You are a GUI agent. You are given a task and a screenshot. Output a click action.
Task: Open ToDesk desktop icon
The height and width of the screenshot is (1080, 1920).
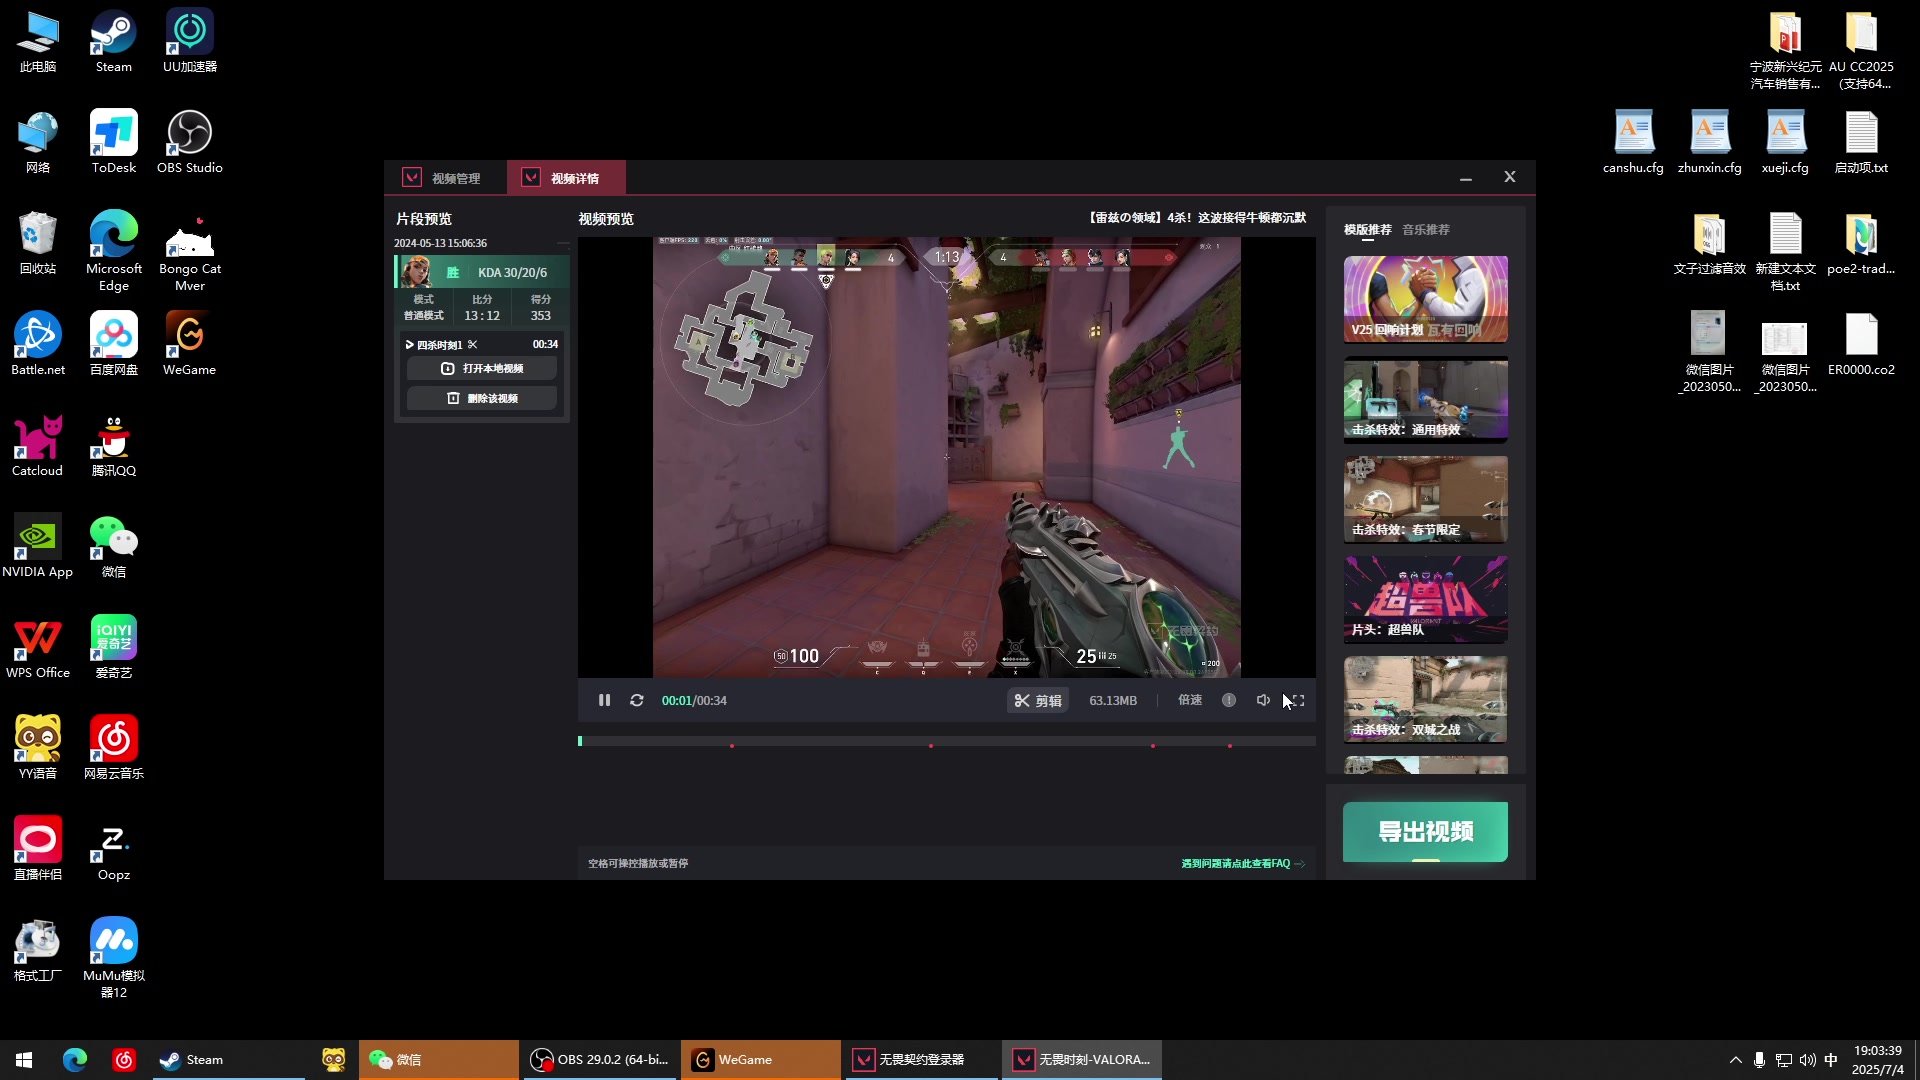pos(114,143)
